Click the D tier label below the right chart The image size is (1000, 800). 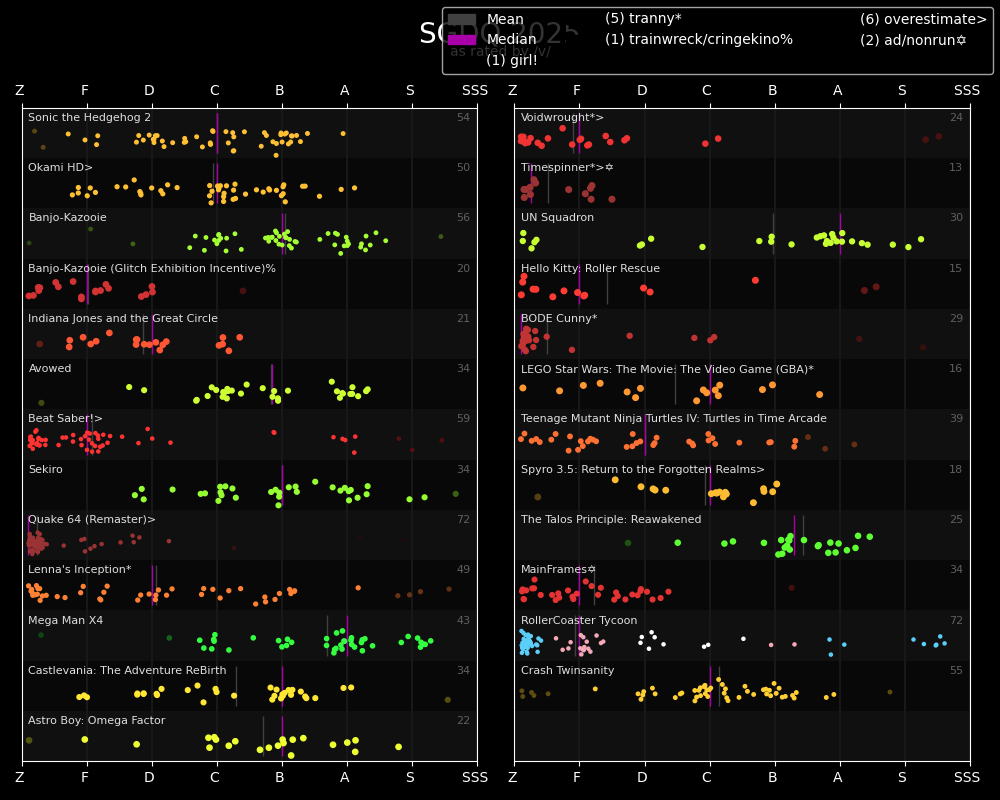point(642,778)
